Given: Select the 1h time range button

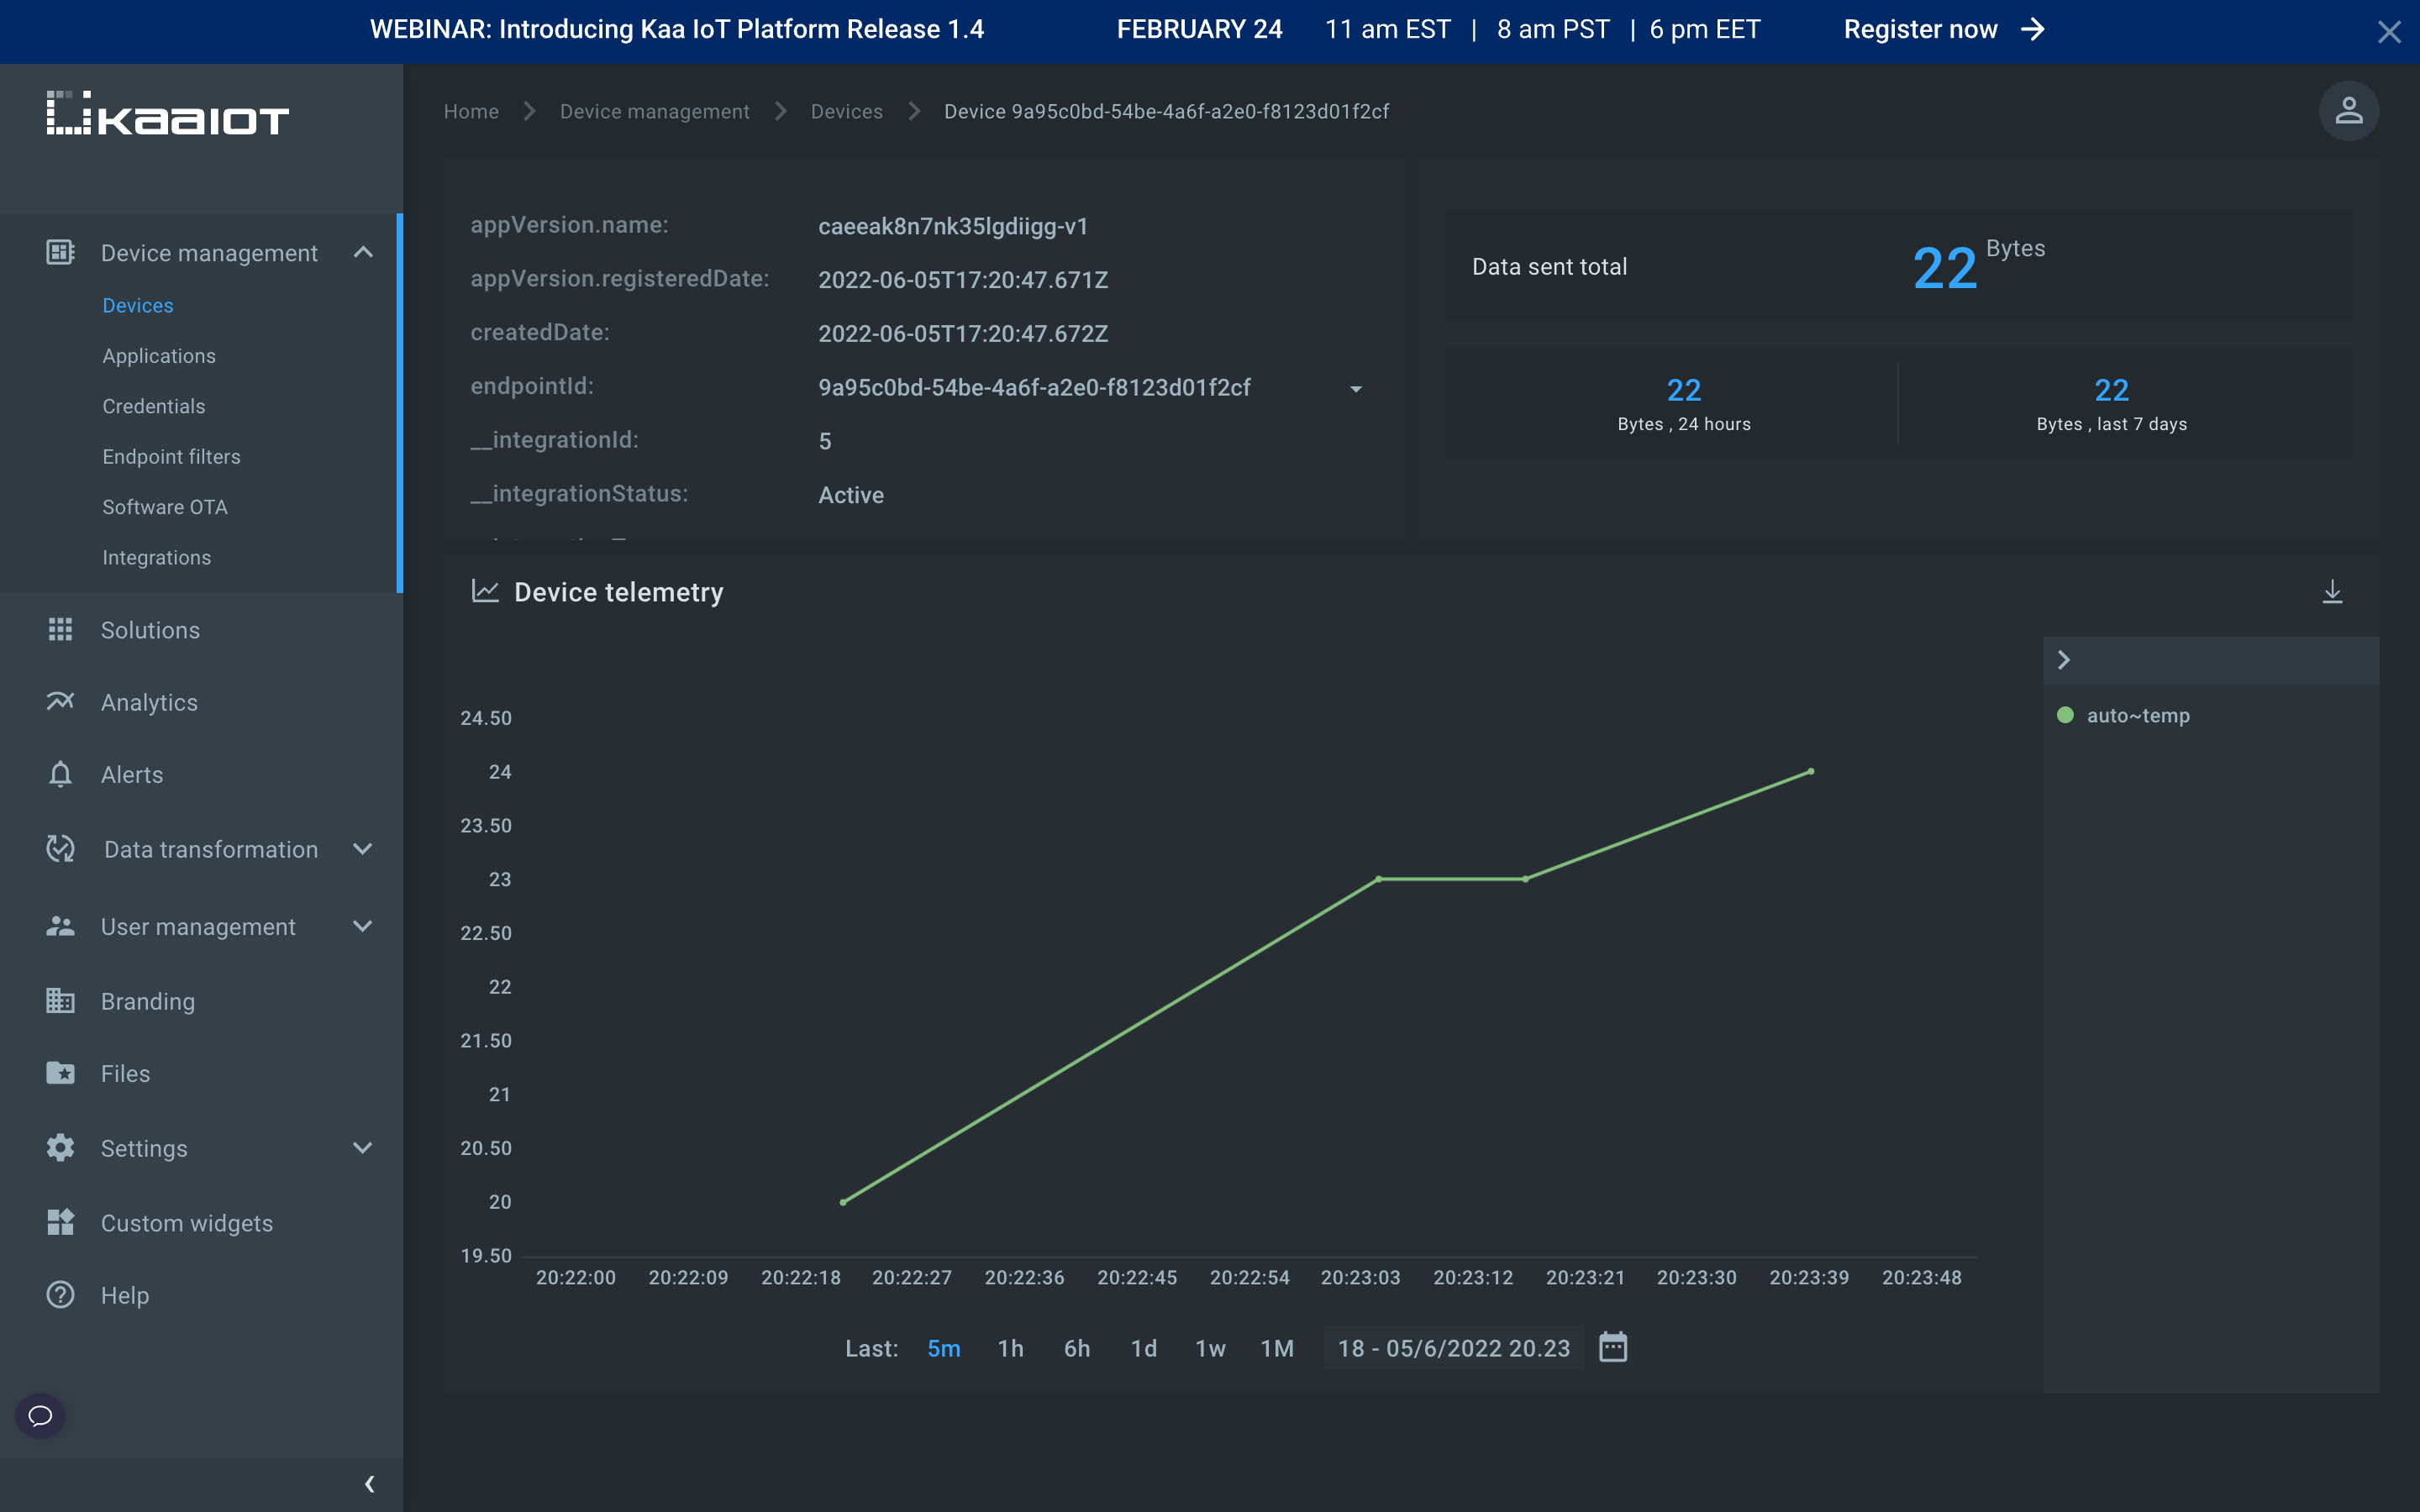Looking at the screenshot, I should click(1009, 1347).
